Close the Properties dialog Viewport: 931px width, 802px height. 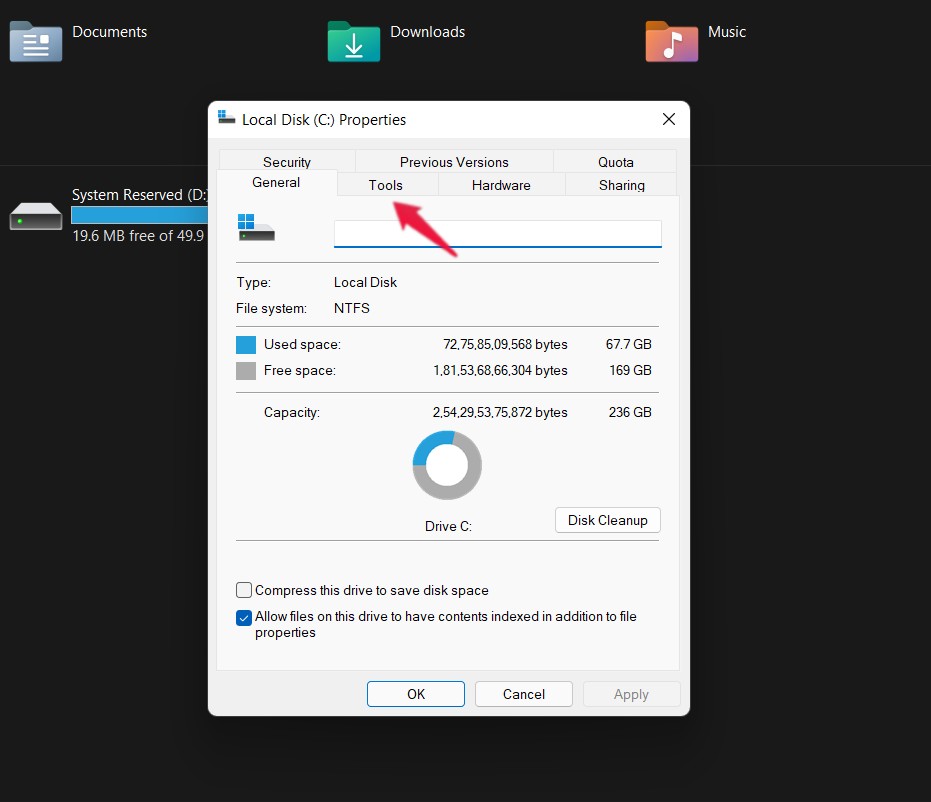[669, 120]
